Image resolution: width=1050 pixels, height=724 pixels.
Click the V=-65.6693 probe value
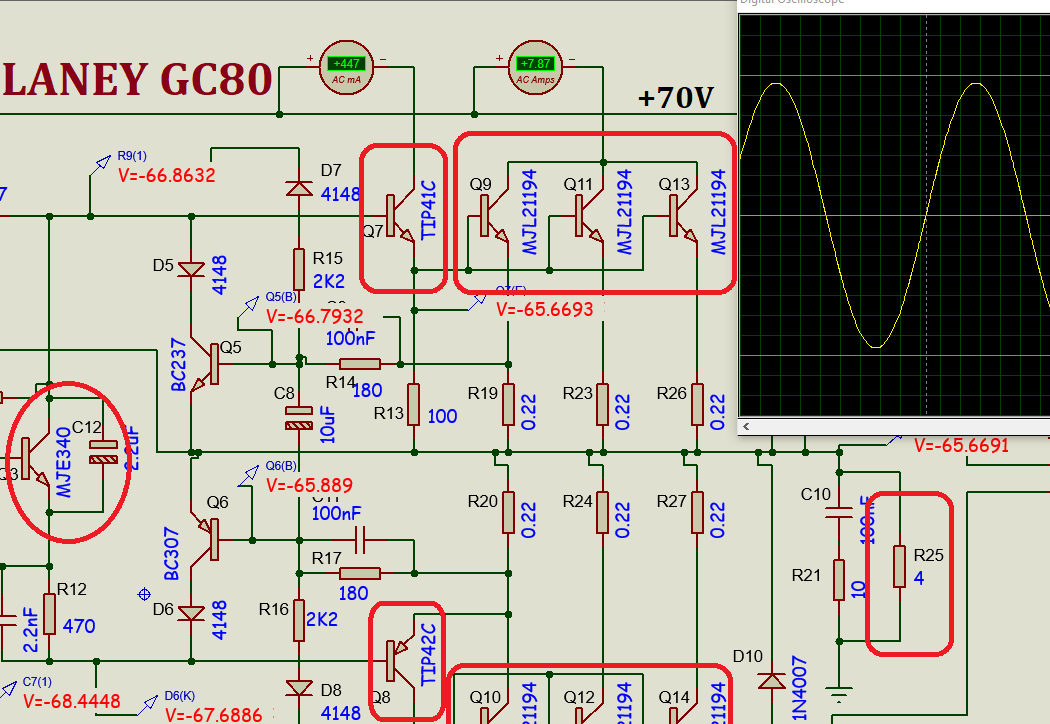[x=544, y=309]
